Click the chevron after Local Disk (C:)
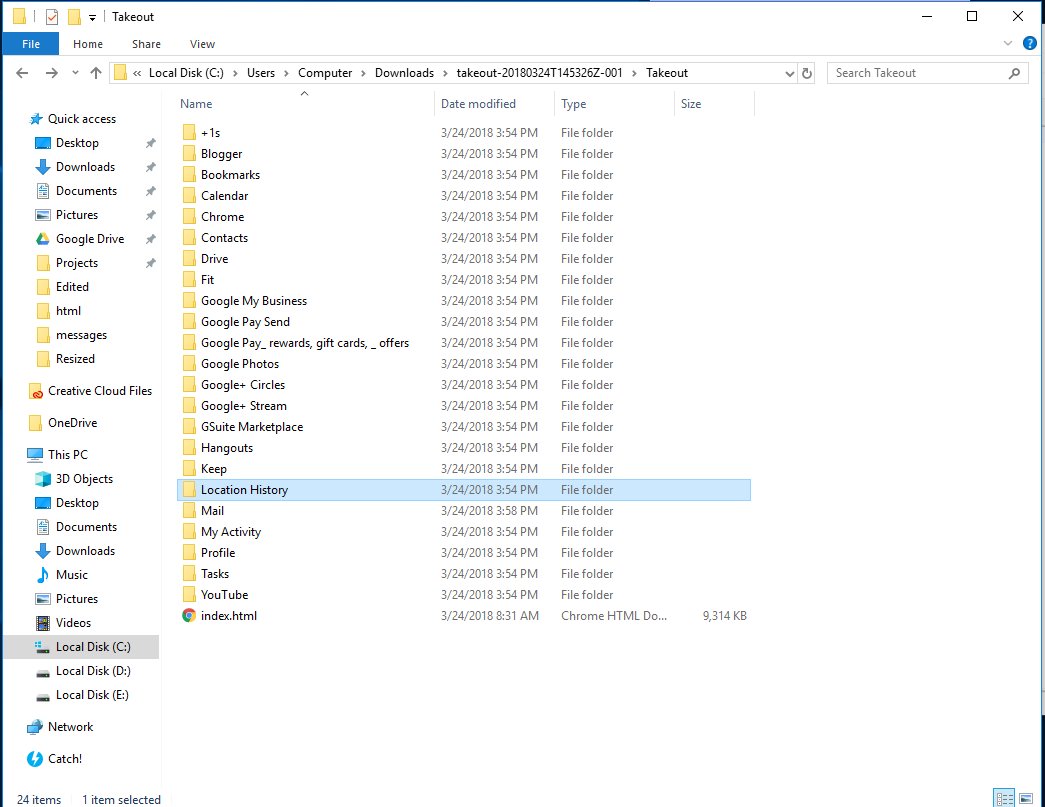Viewport: 1045px width, 807px height. click(x=235, y=73)
